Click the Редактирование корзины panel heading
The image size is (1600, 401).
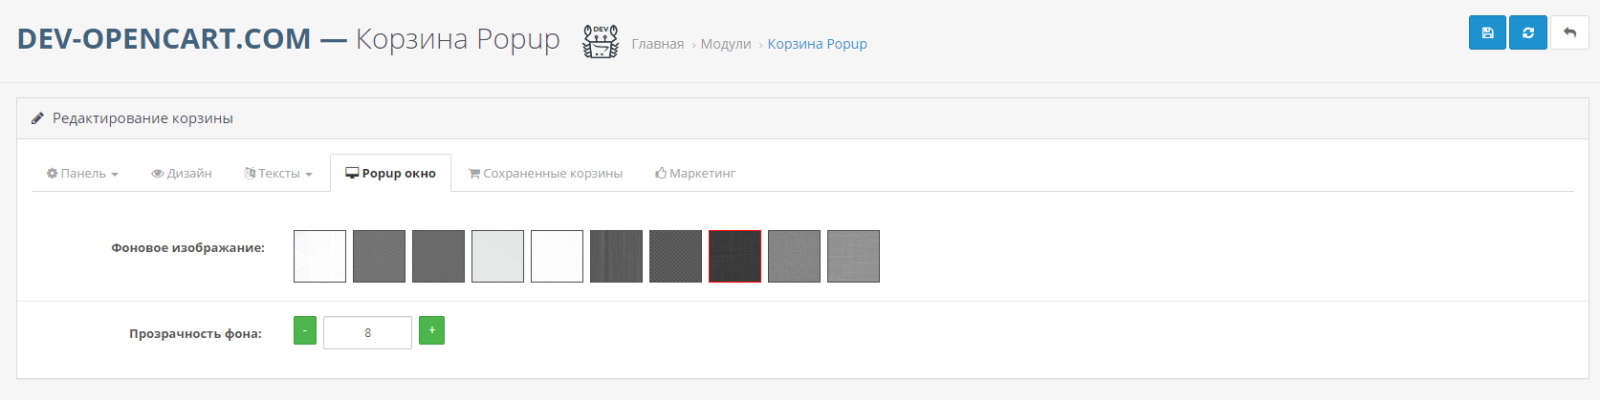pos(142,118)
